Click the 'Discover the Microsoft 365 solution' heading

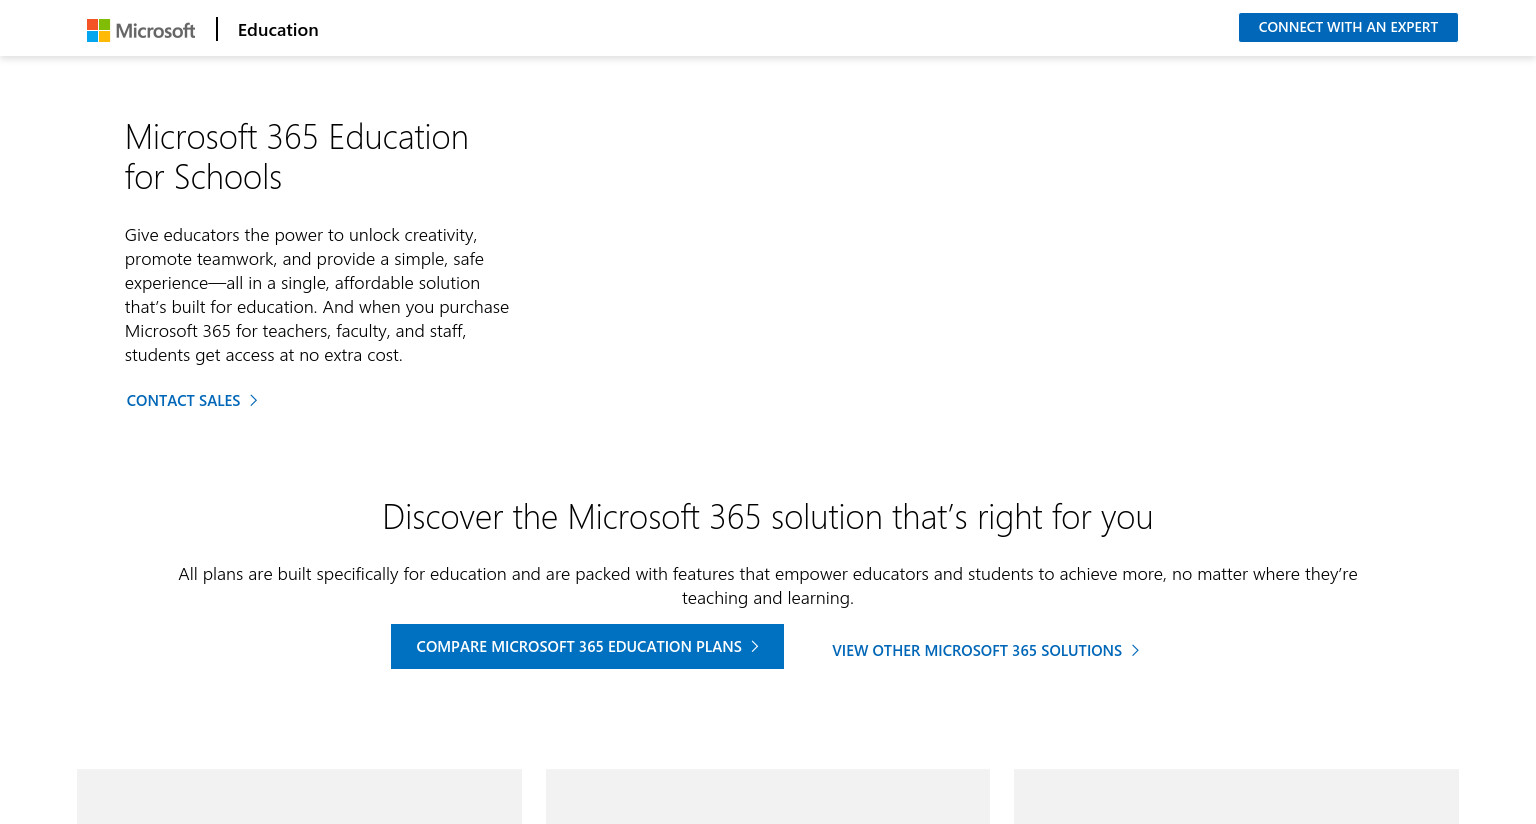pos(768,517)
